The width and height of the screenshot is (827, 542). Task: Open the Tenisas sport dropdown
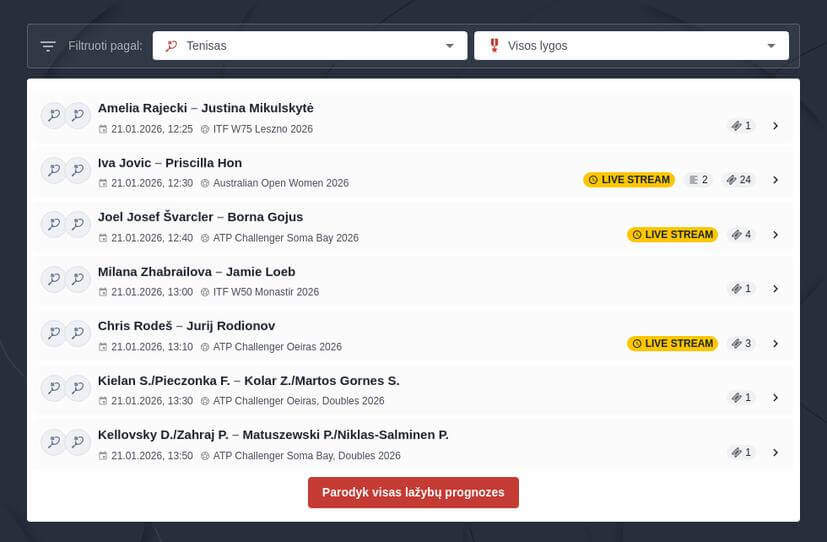click(309, 46)
